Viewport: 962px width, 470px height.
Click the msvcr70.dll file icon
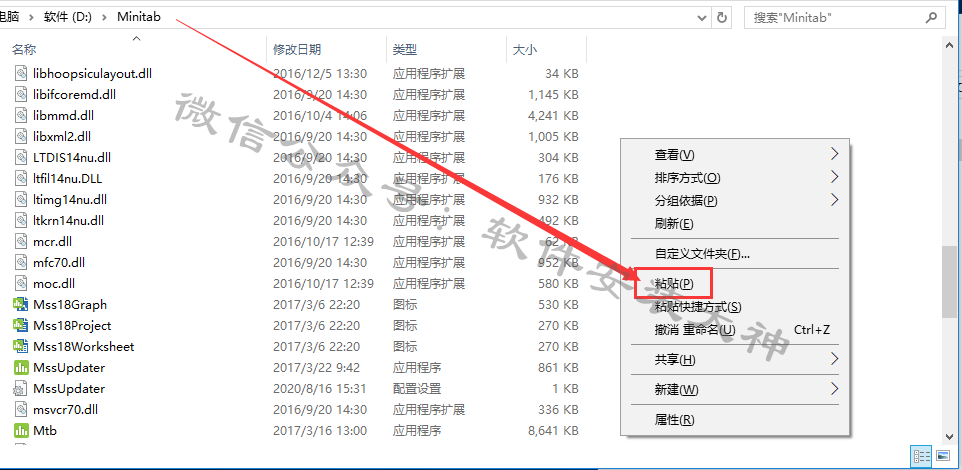(x=21, y=409)
